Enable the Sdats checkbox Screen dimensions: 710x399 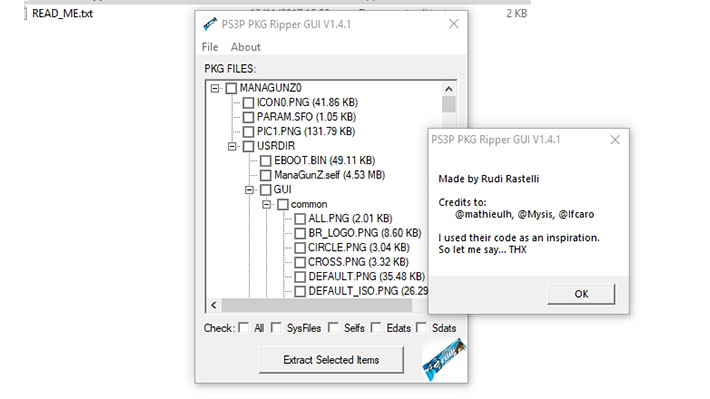(421, 327)
